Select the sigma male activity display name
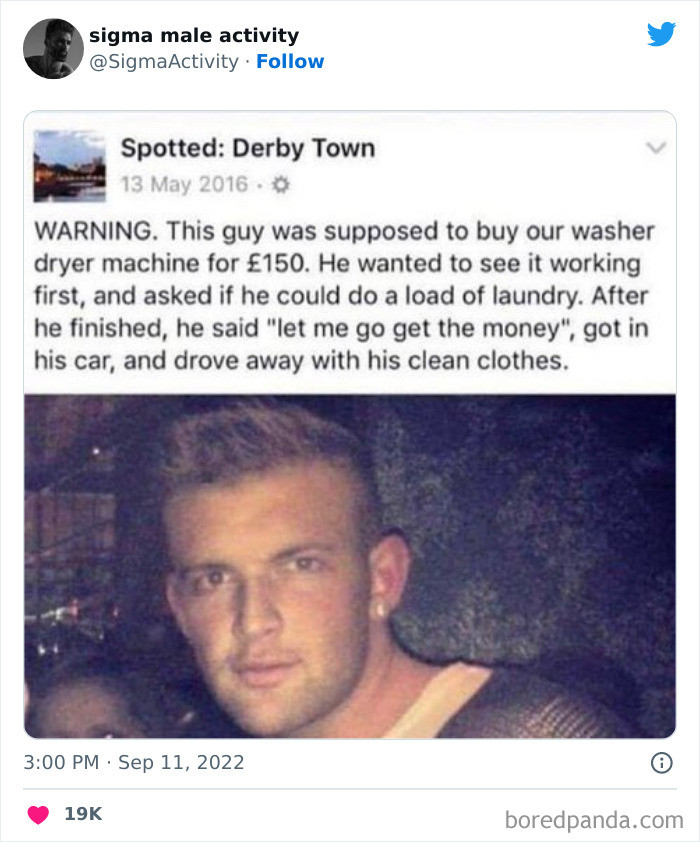700x842 pixels. (x=193, y=34)
